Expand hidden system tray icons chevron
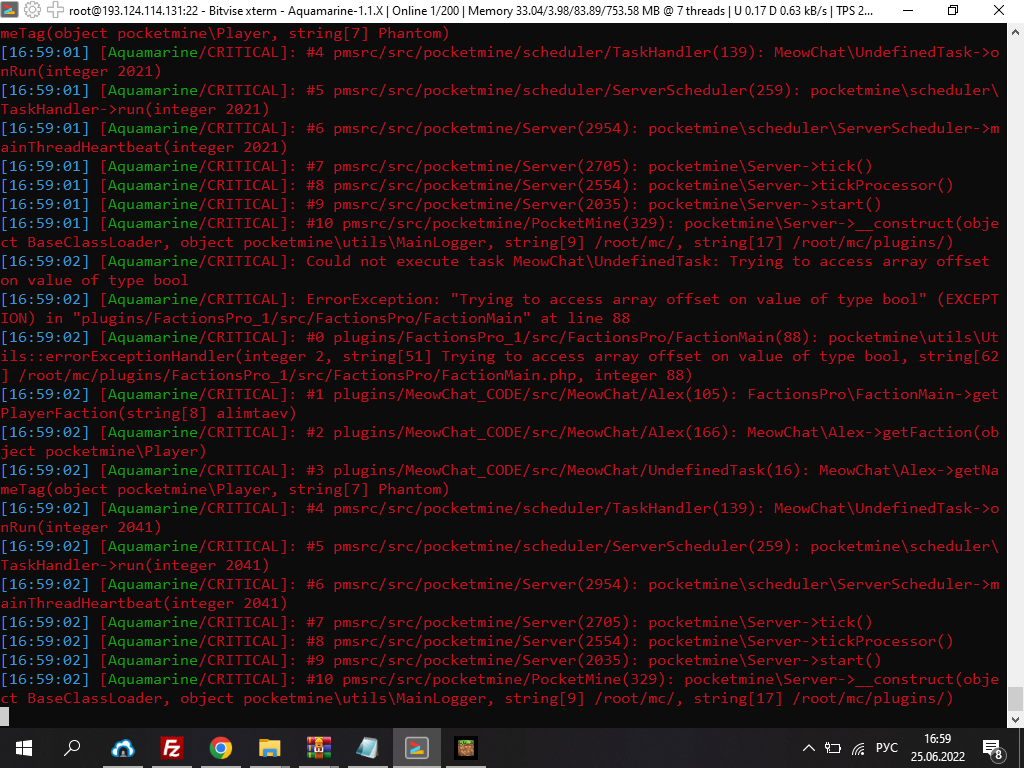The height and width of the screenshot is (768, 1024). point(809,747)
